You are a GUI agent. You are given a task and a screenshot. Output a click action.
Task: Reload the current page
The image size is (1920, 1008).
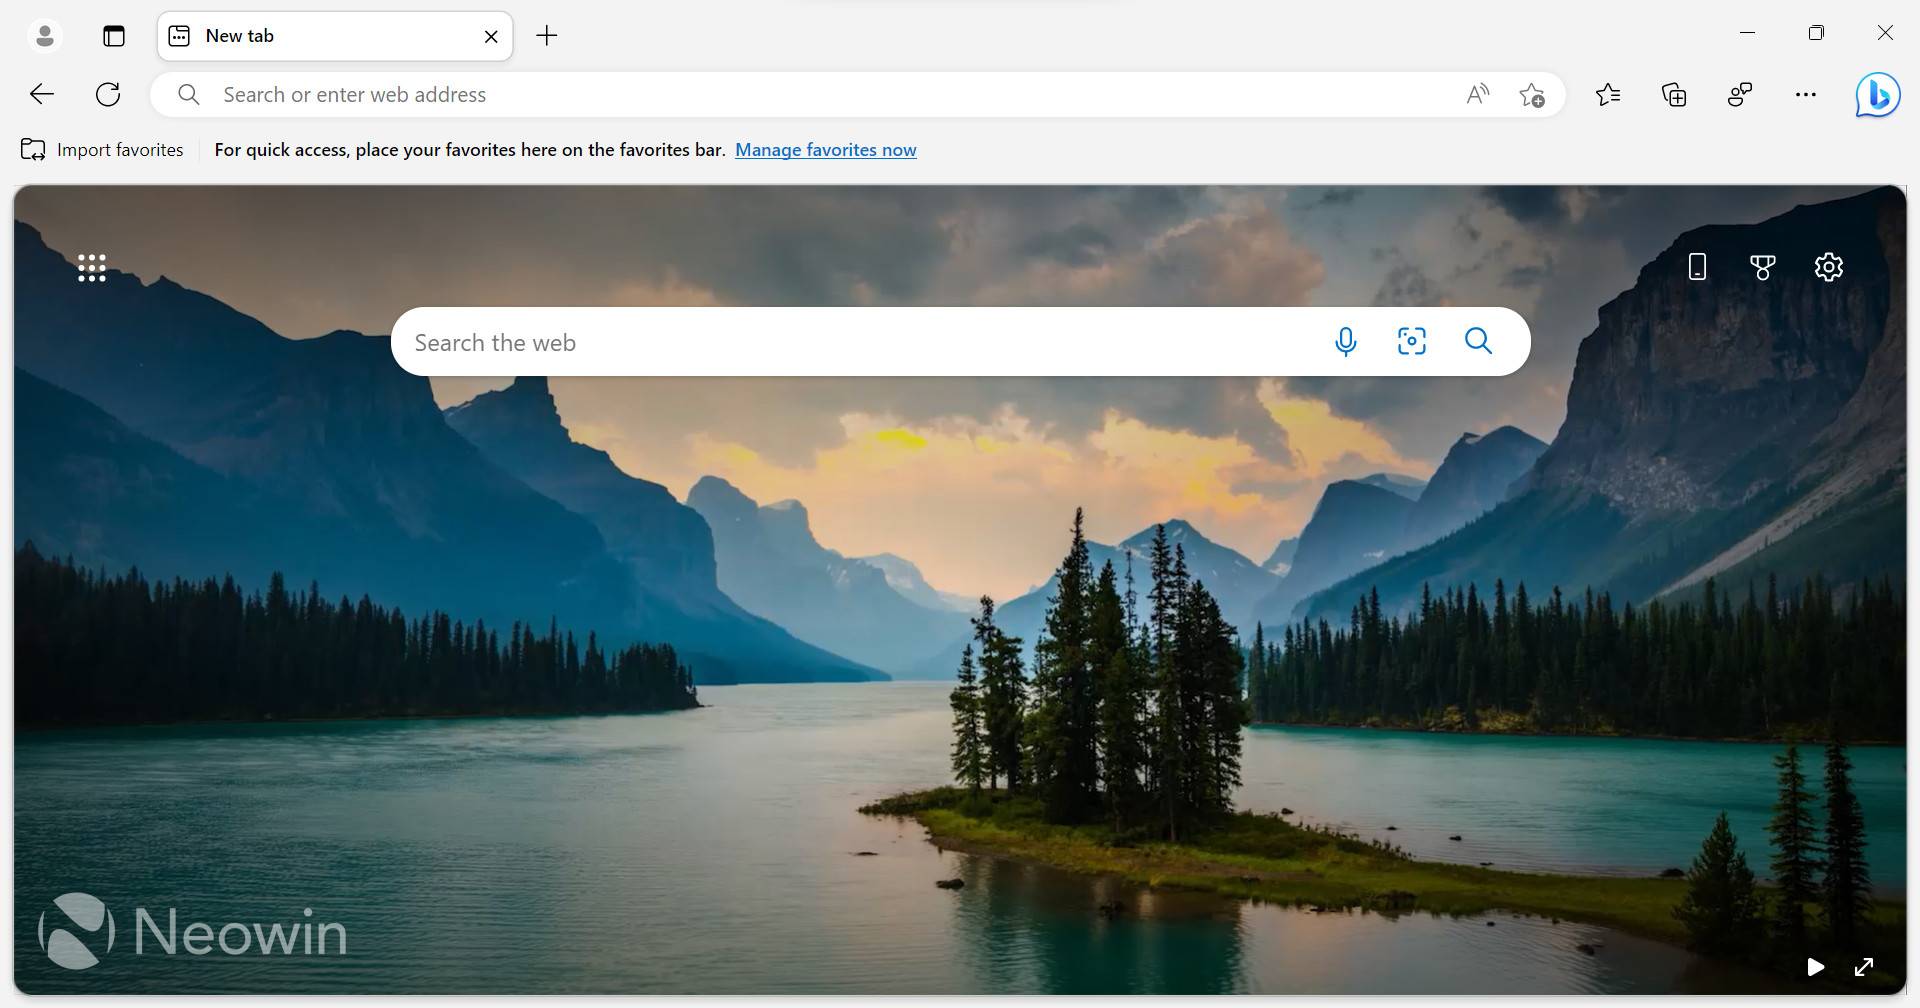(107, 94)
